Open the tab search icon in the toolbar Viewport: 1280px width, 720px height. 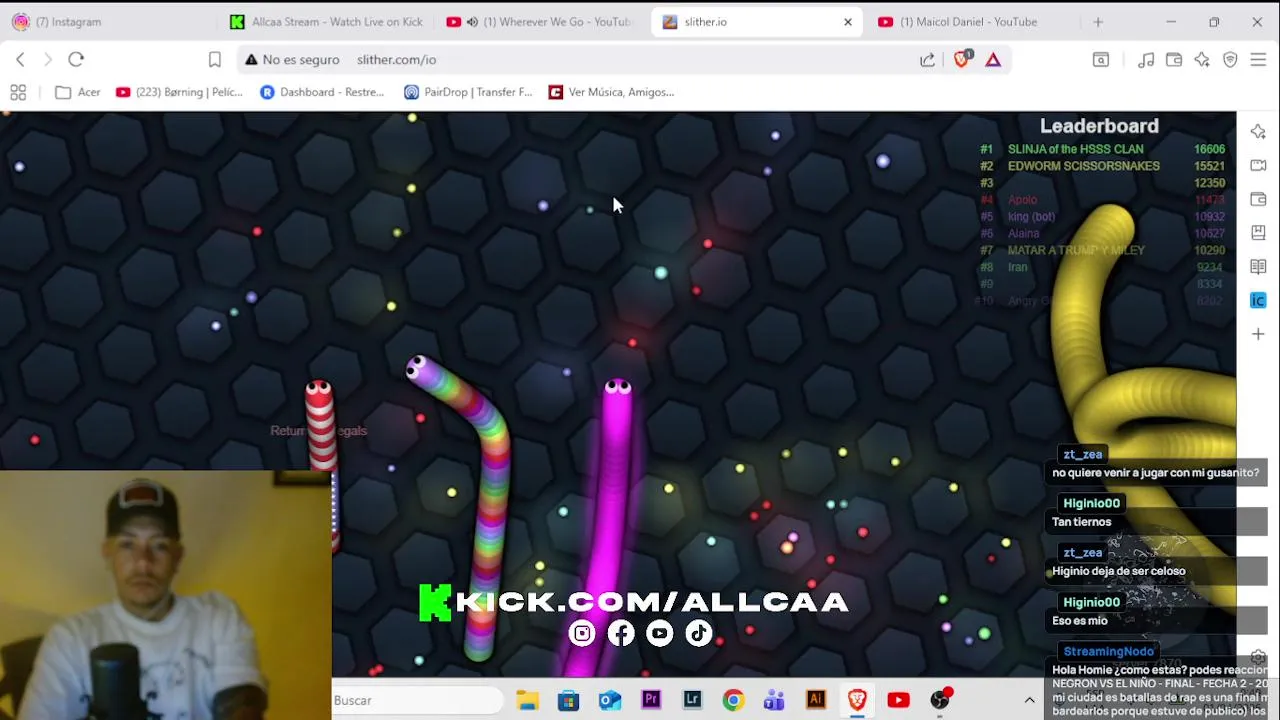pyautogui.click(x=1101, y=60)
